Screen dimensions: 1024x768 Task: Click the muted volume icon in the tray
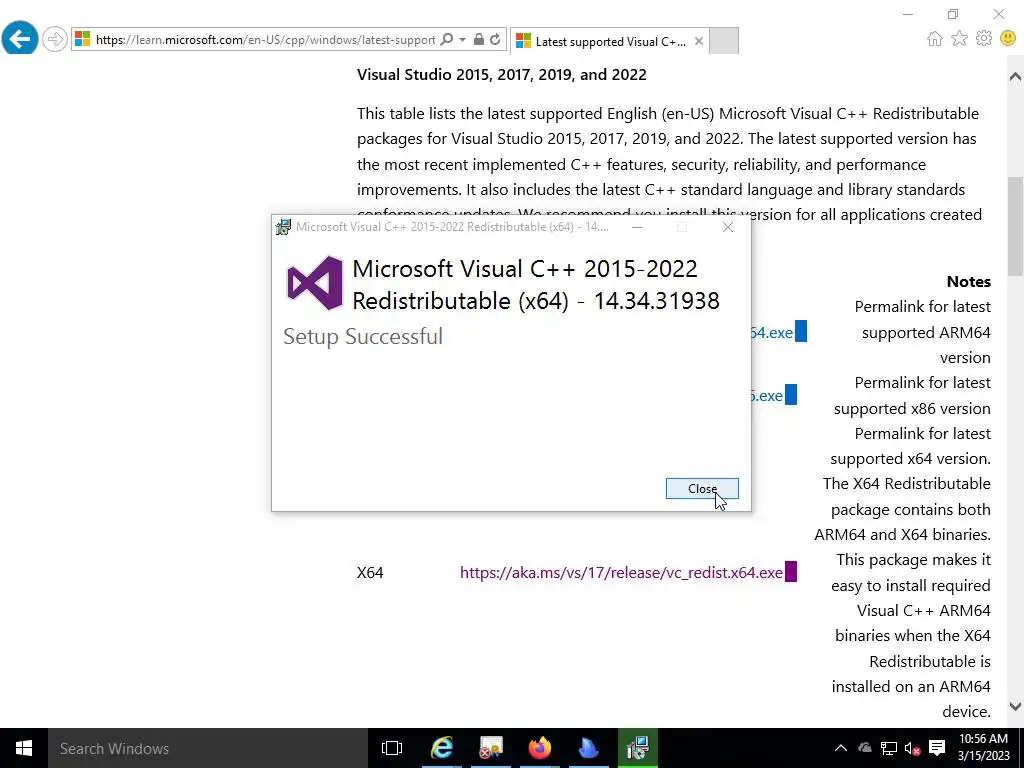pyautogui.click(x=912, y=748)
